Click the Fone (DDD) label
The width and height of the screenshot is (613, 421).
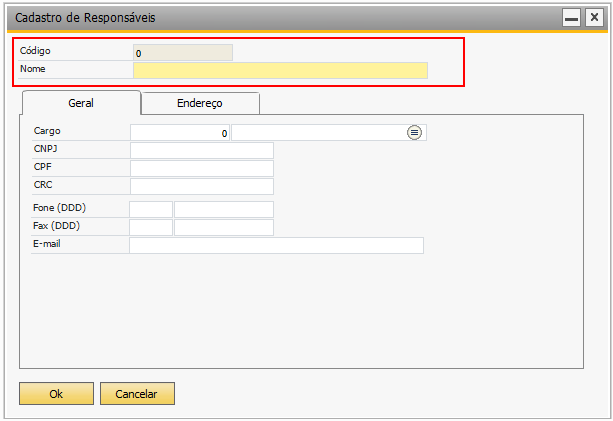coord(59,208)
